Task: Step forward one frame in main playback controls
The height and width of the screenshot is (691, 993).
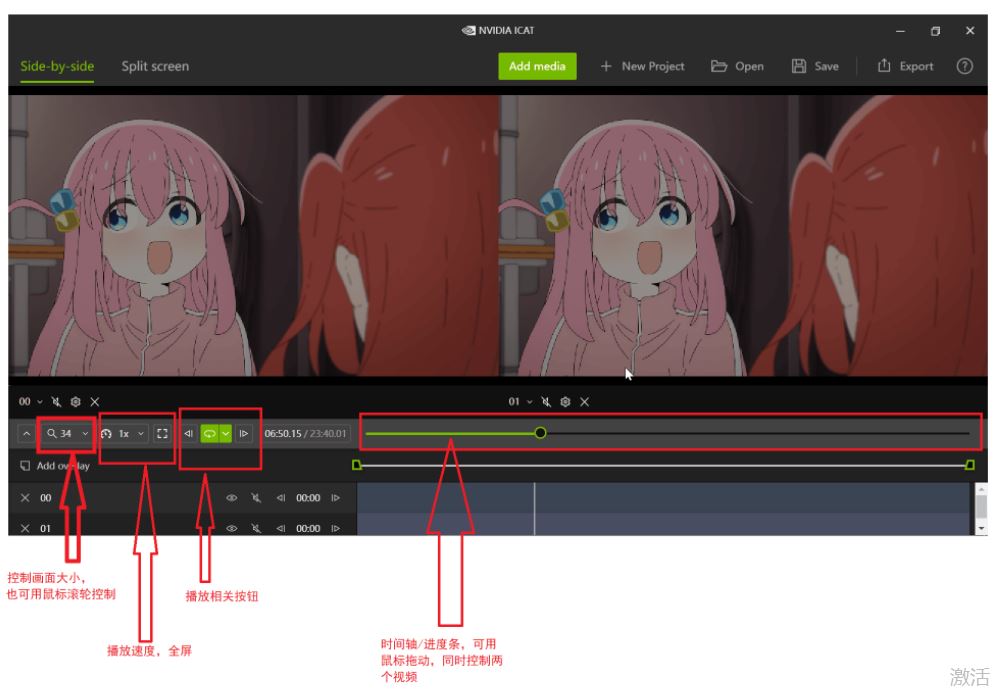Action: click(x=244, y=433)
